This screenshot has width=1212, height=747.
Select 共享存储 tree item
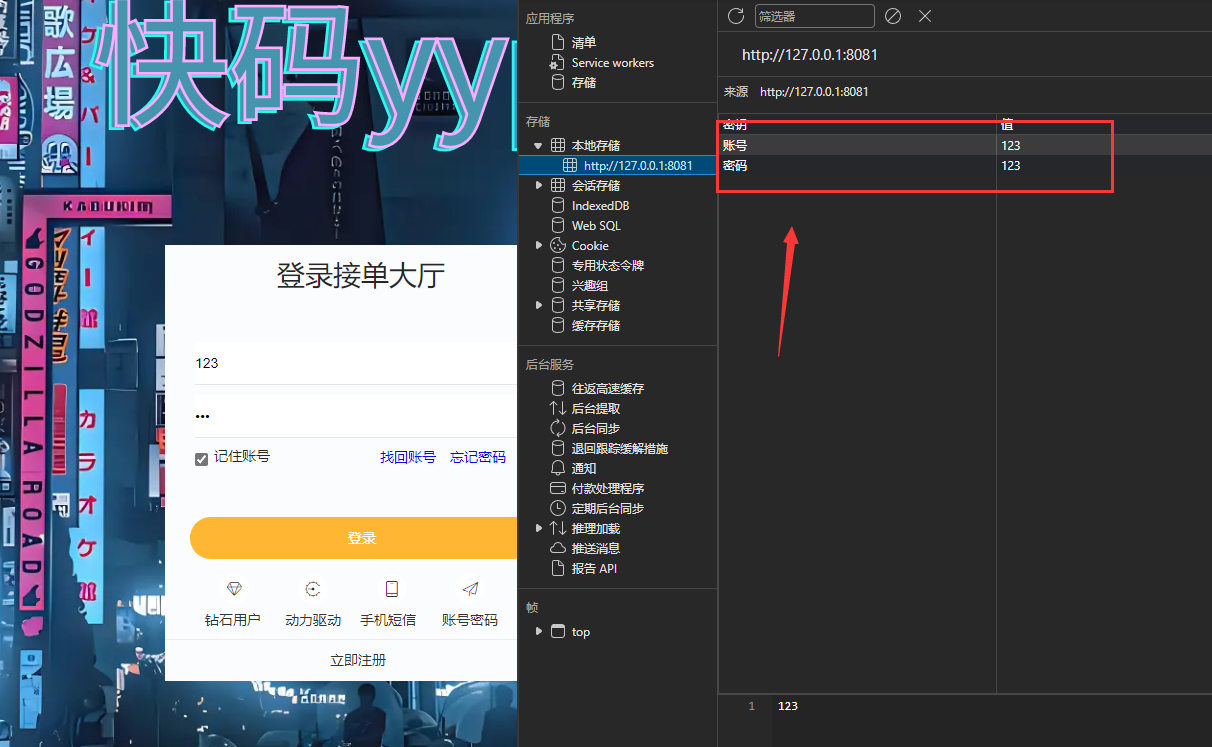pos(596,306)
